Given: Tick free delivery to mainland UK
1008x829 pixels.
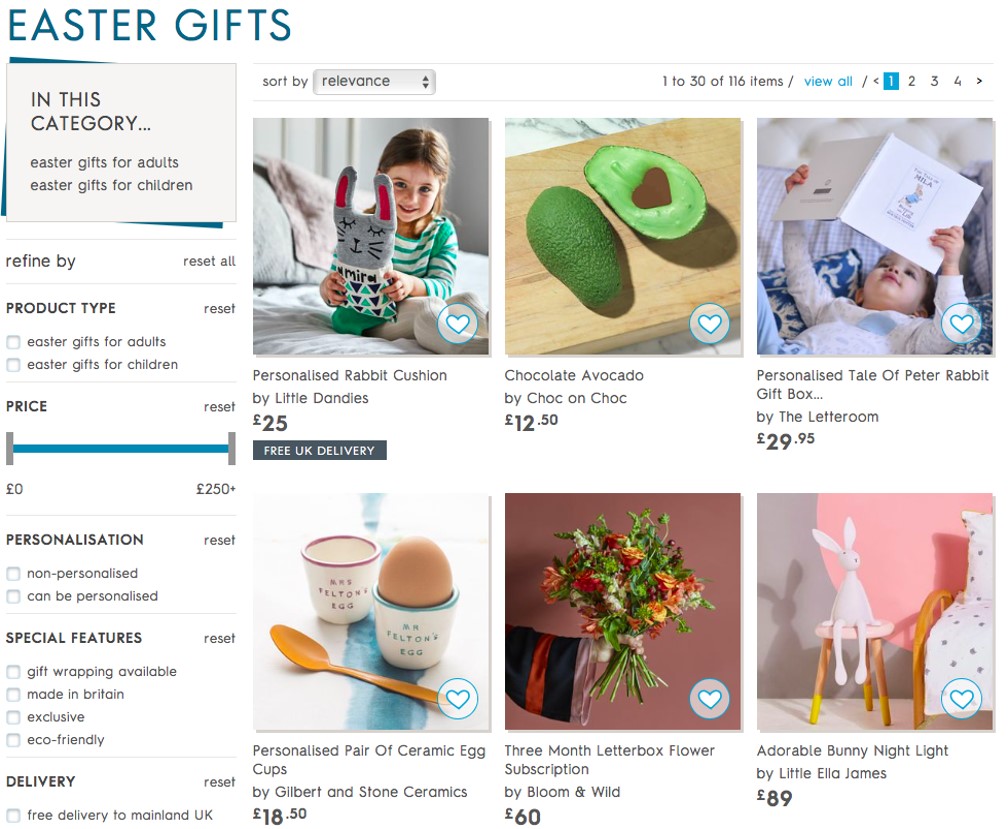Looking at the screenshot, I should (x=13, y=816).
